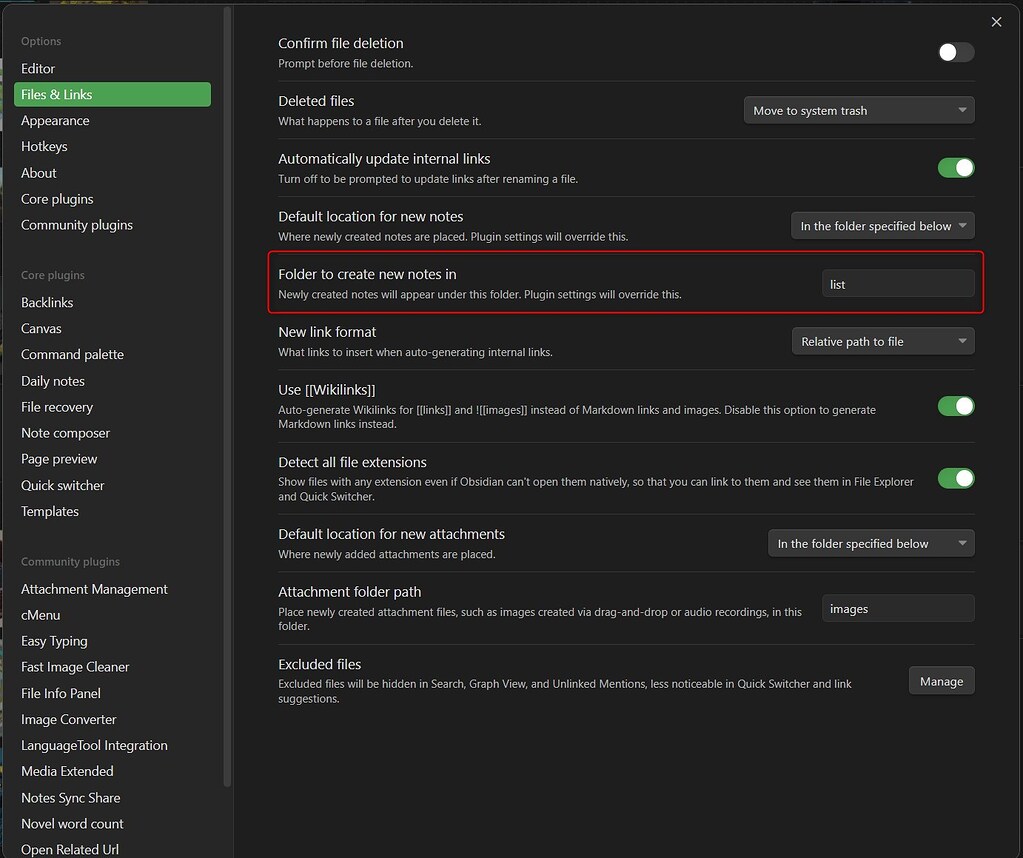Switch to the Appearance settings section
This screenshot has height=858, width=1023.
pyautogui.click(x=55, y=120)
